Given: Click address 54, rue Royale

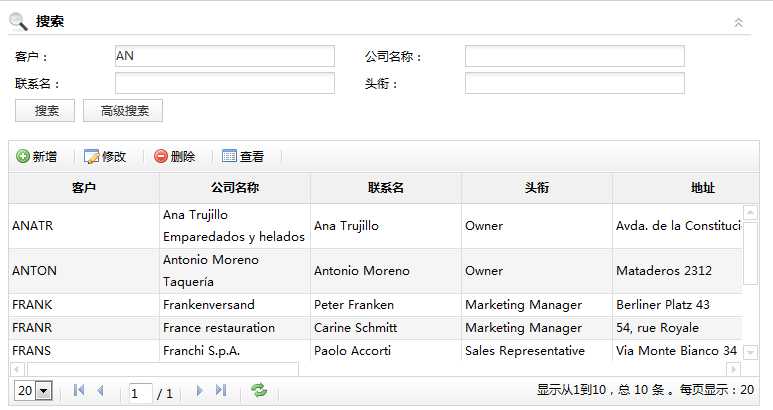Looking at the screenshot, I should tap(657, 328).
